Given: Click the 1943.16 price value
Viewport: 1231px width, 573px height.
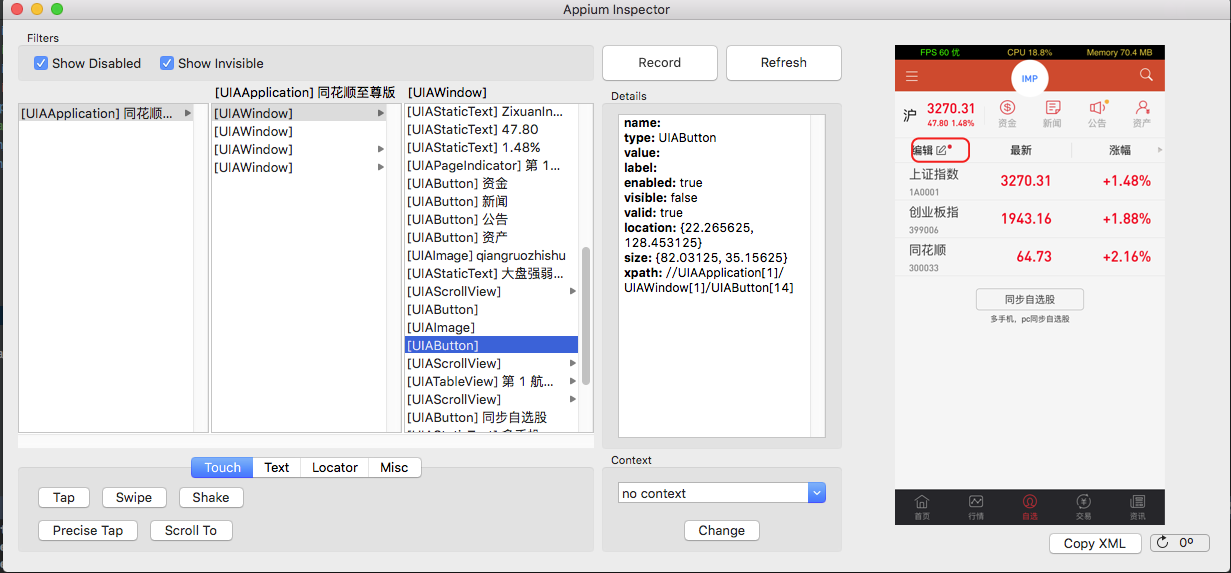Looking at the screenshot, I should (1026, 219).
